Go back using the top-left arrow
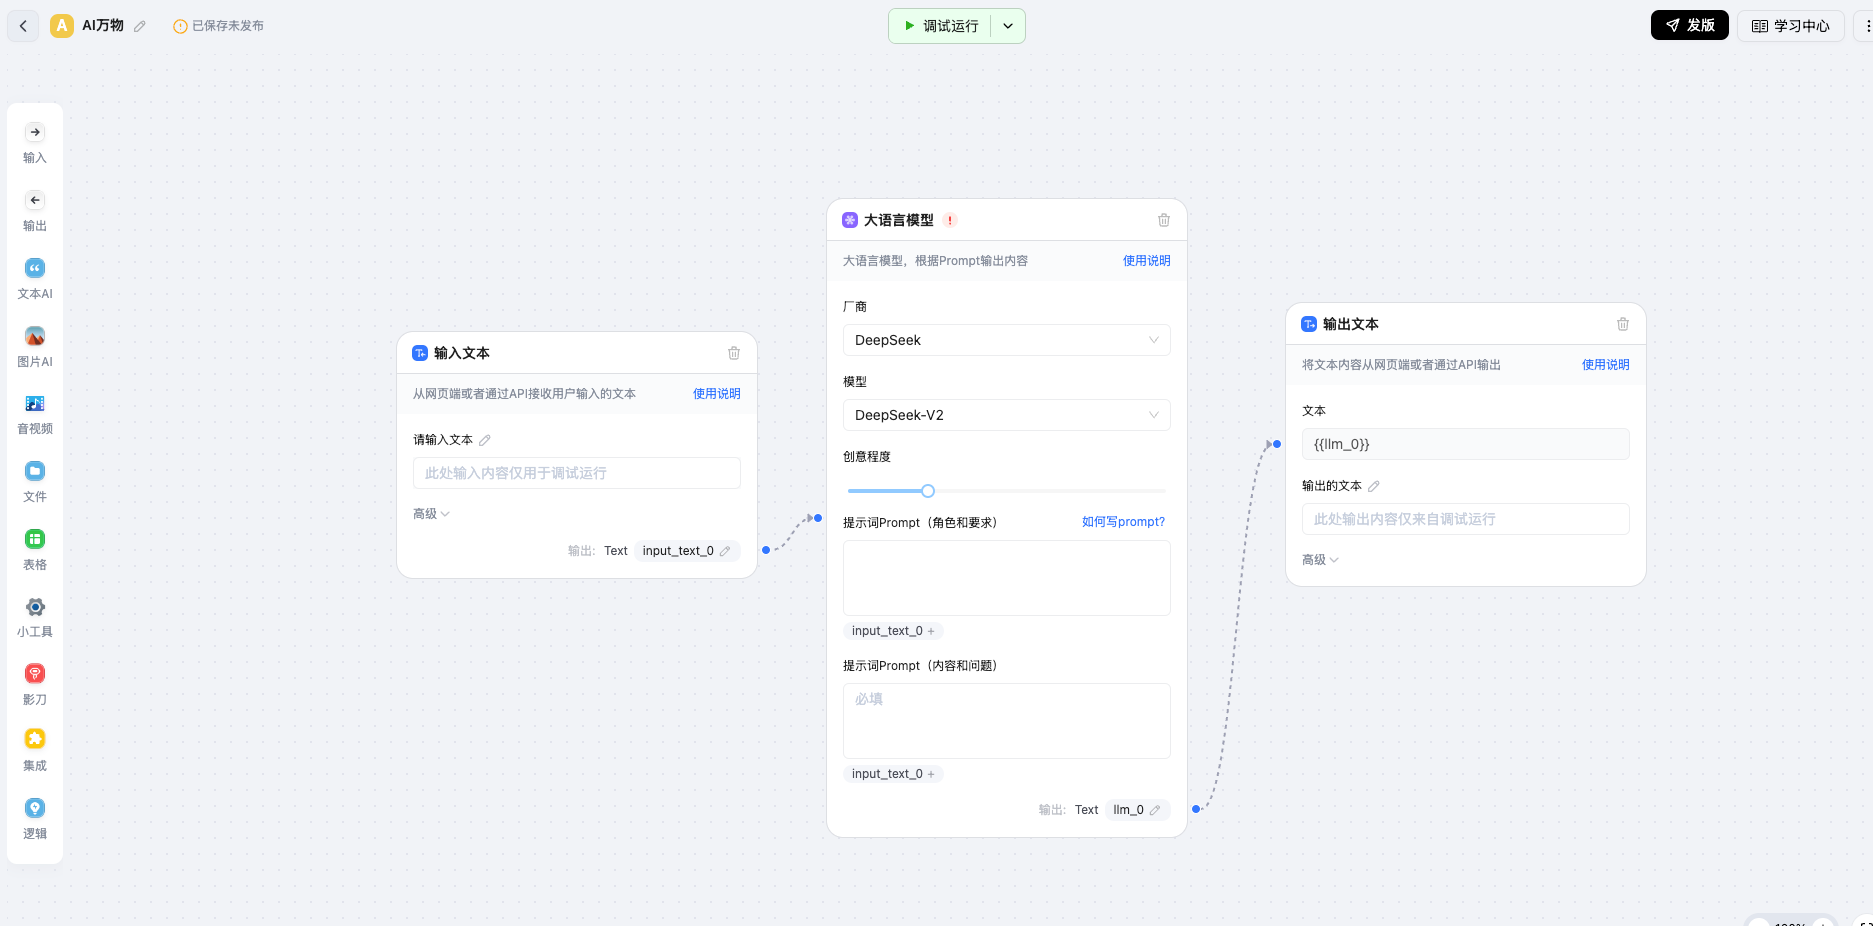Screen dimensions: 1873x926 (x=23, y=26)
